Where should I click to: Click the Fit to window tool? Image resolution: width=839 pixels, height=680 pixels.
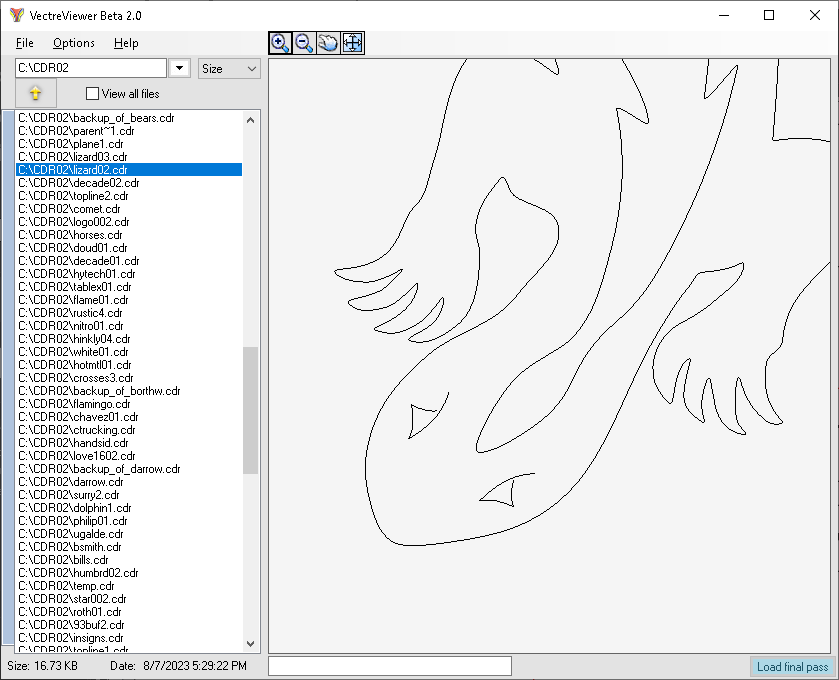coord(353,43)
